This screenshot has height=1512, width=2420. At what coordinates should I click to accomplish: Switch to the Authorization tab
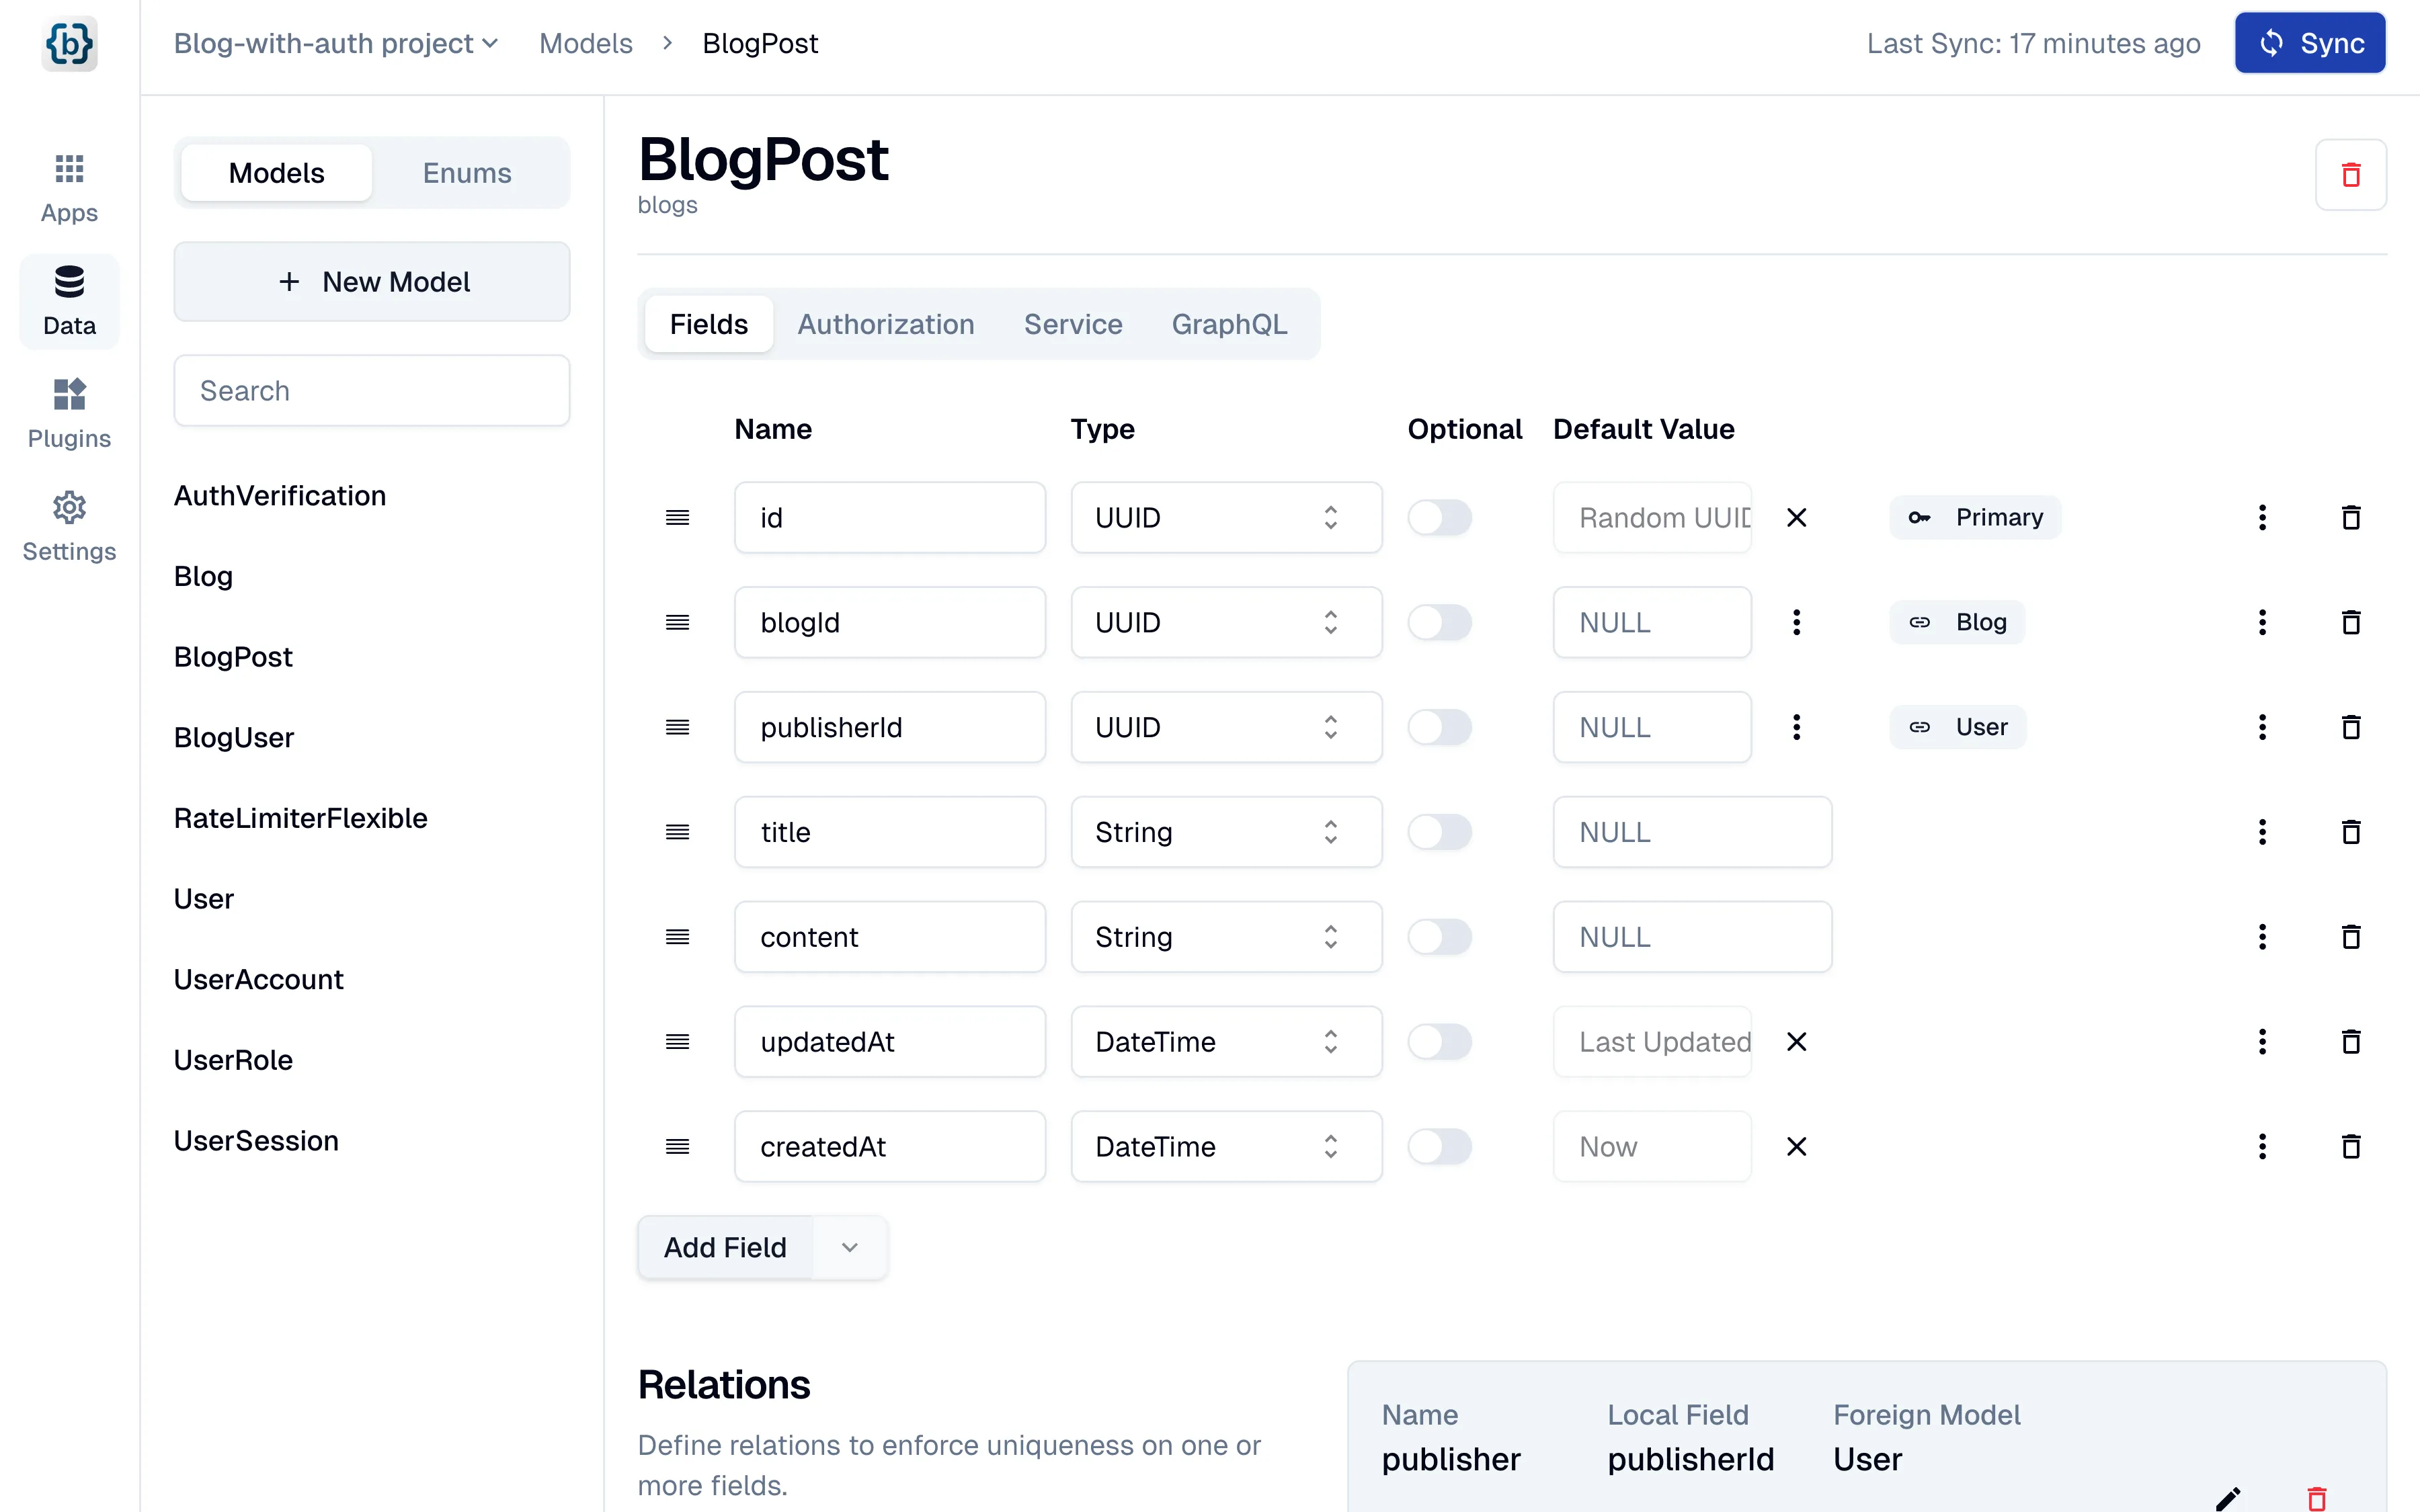pos(886,323)
